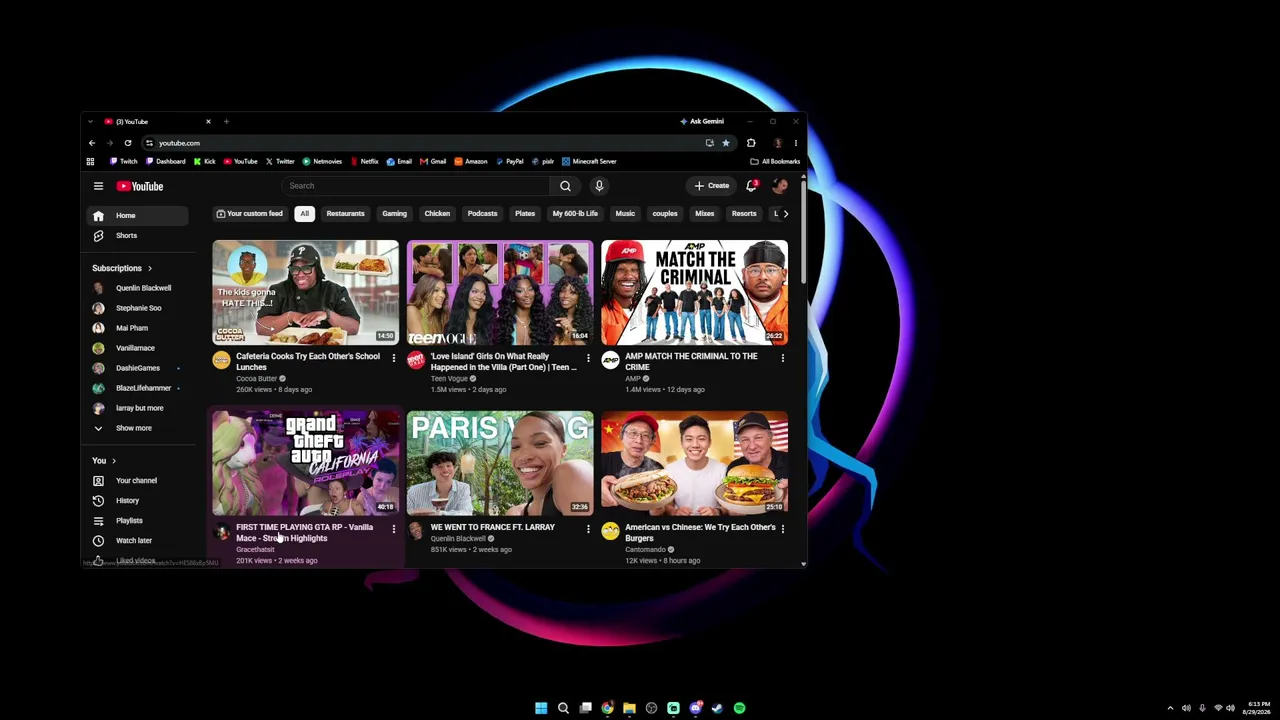Click the address bar showing youtube.com

(425, 143)
